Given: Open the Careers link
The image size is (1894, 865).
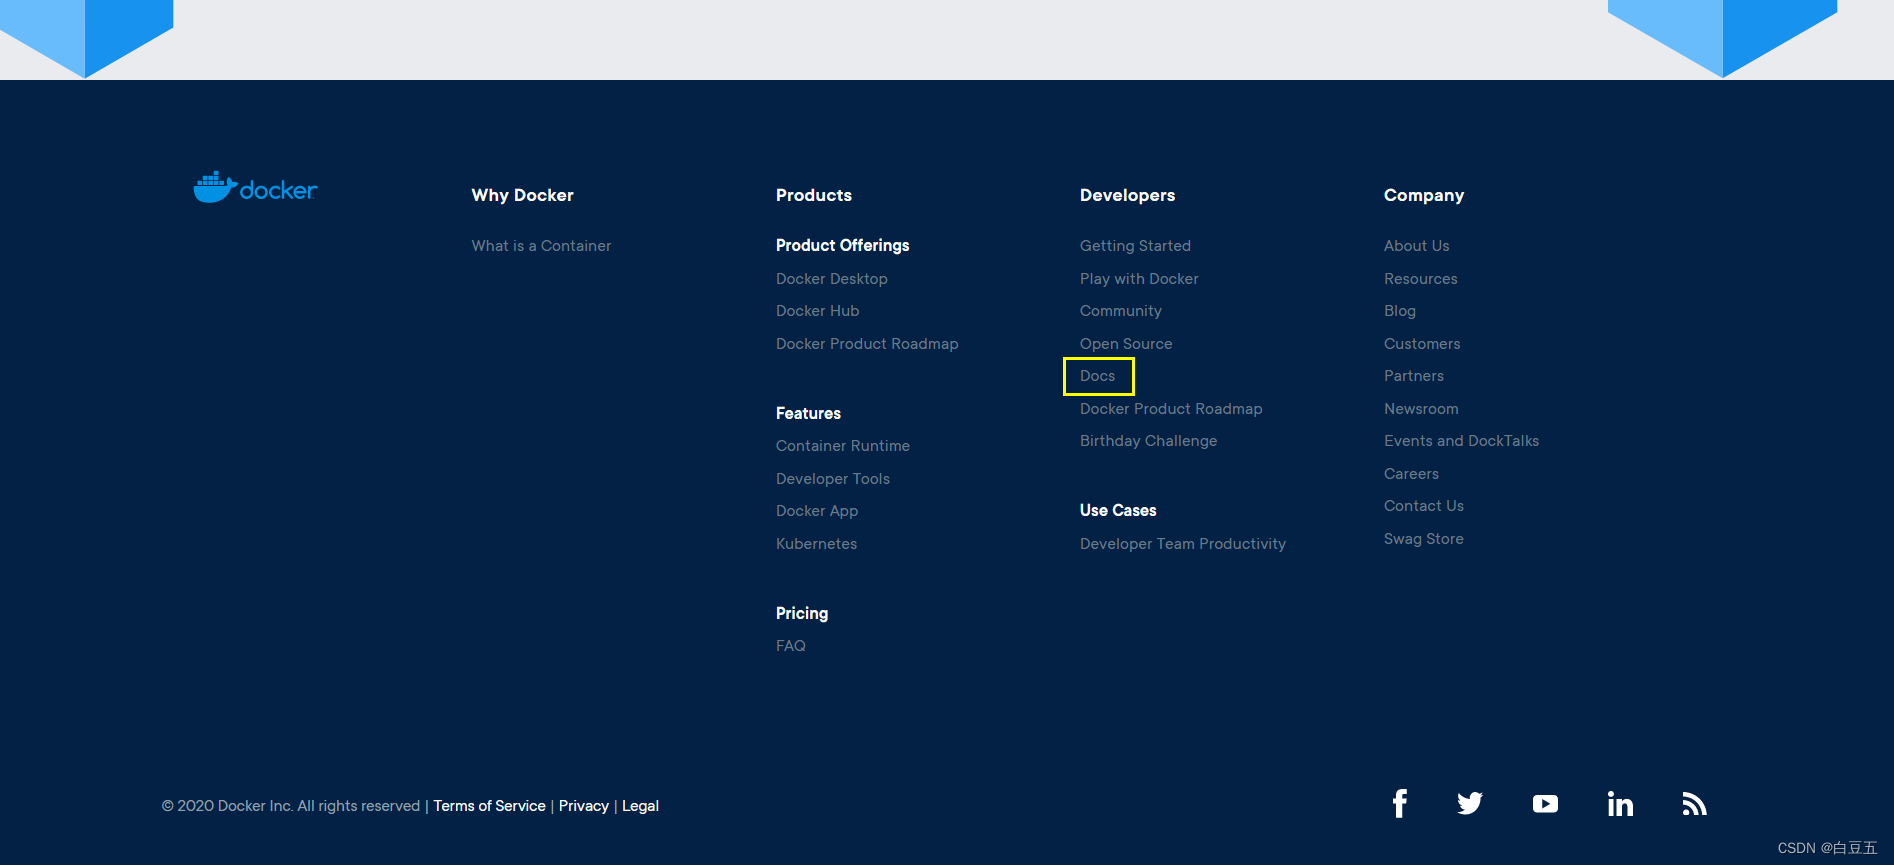Looking at the screenshot, I should tap(1412, 474).
